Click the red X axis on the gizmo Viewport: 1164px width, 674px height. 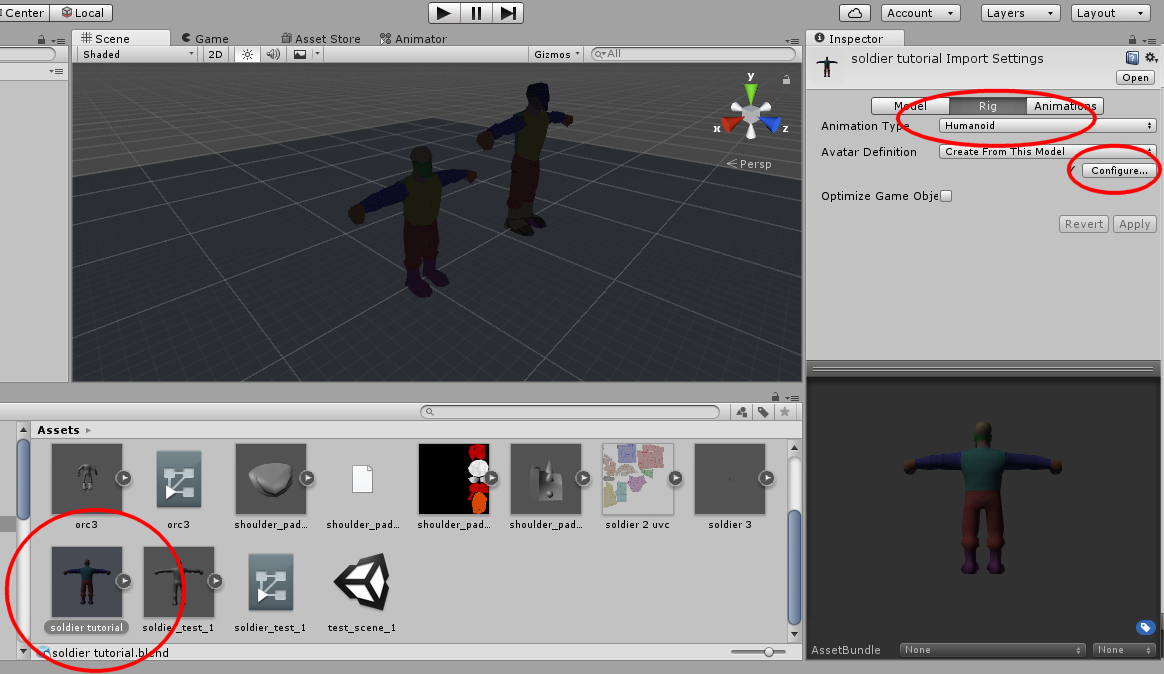tap(731, 125)
